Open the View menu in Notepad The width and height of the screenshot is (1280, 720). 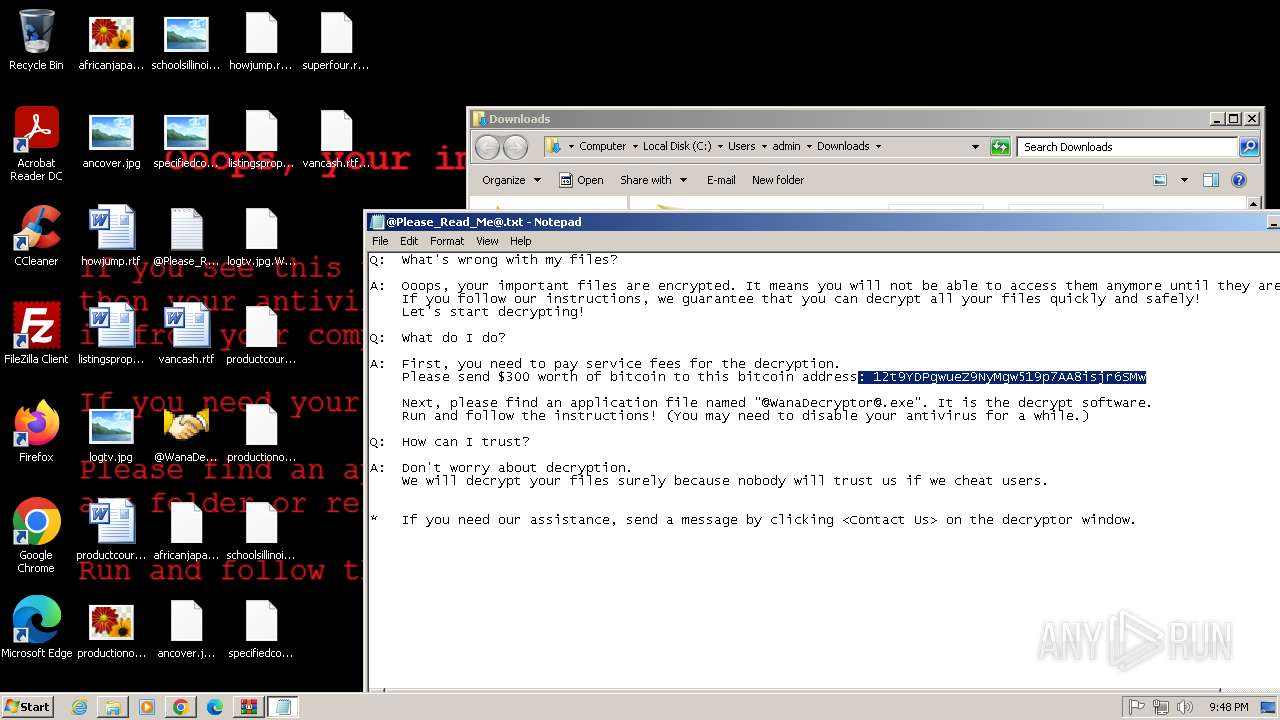487,241
